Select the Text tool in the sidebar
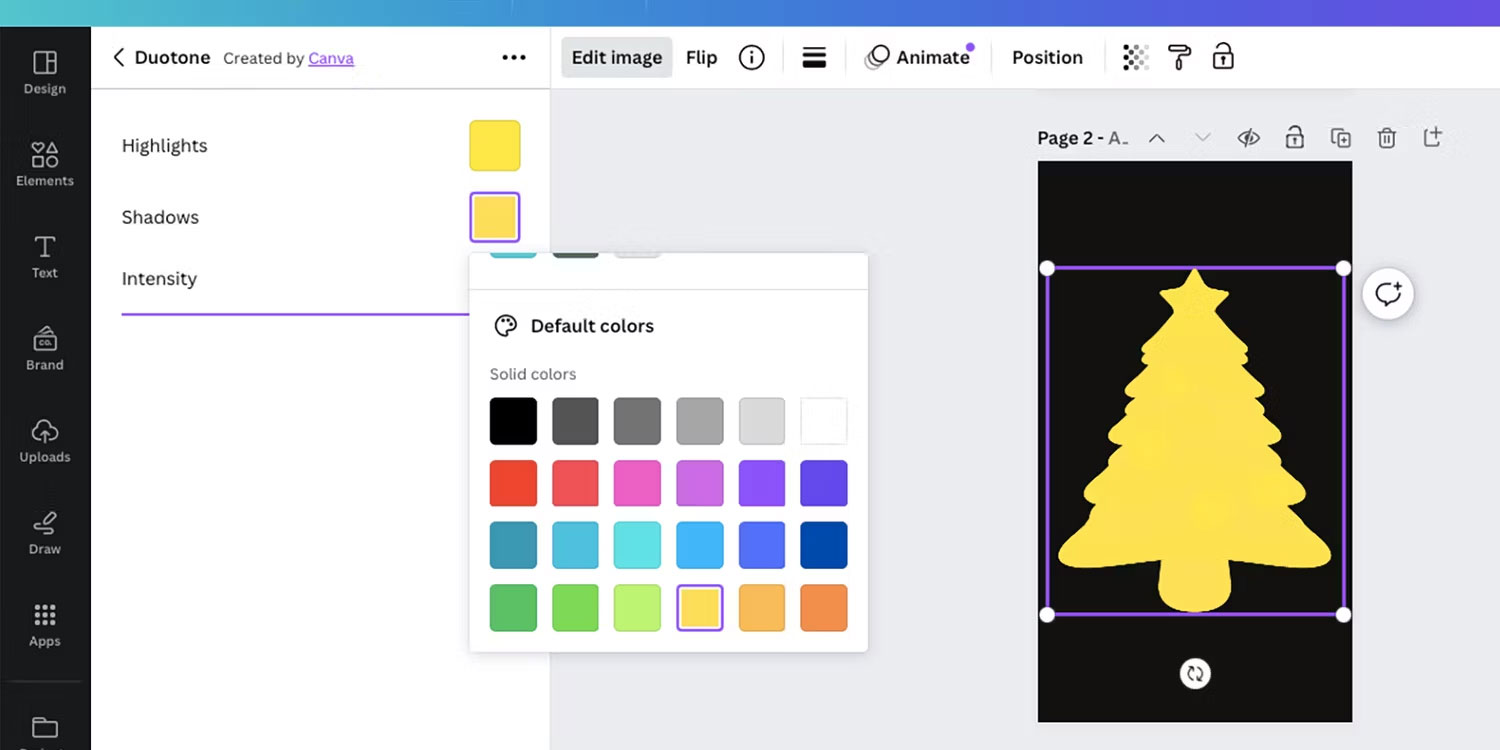Viewport: 1500px width, 750px height. (44, 255)
